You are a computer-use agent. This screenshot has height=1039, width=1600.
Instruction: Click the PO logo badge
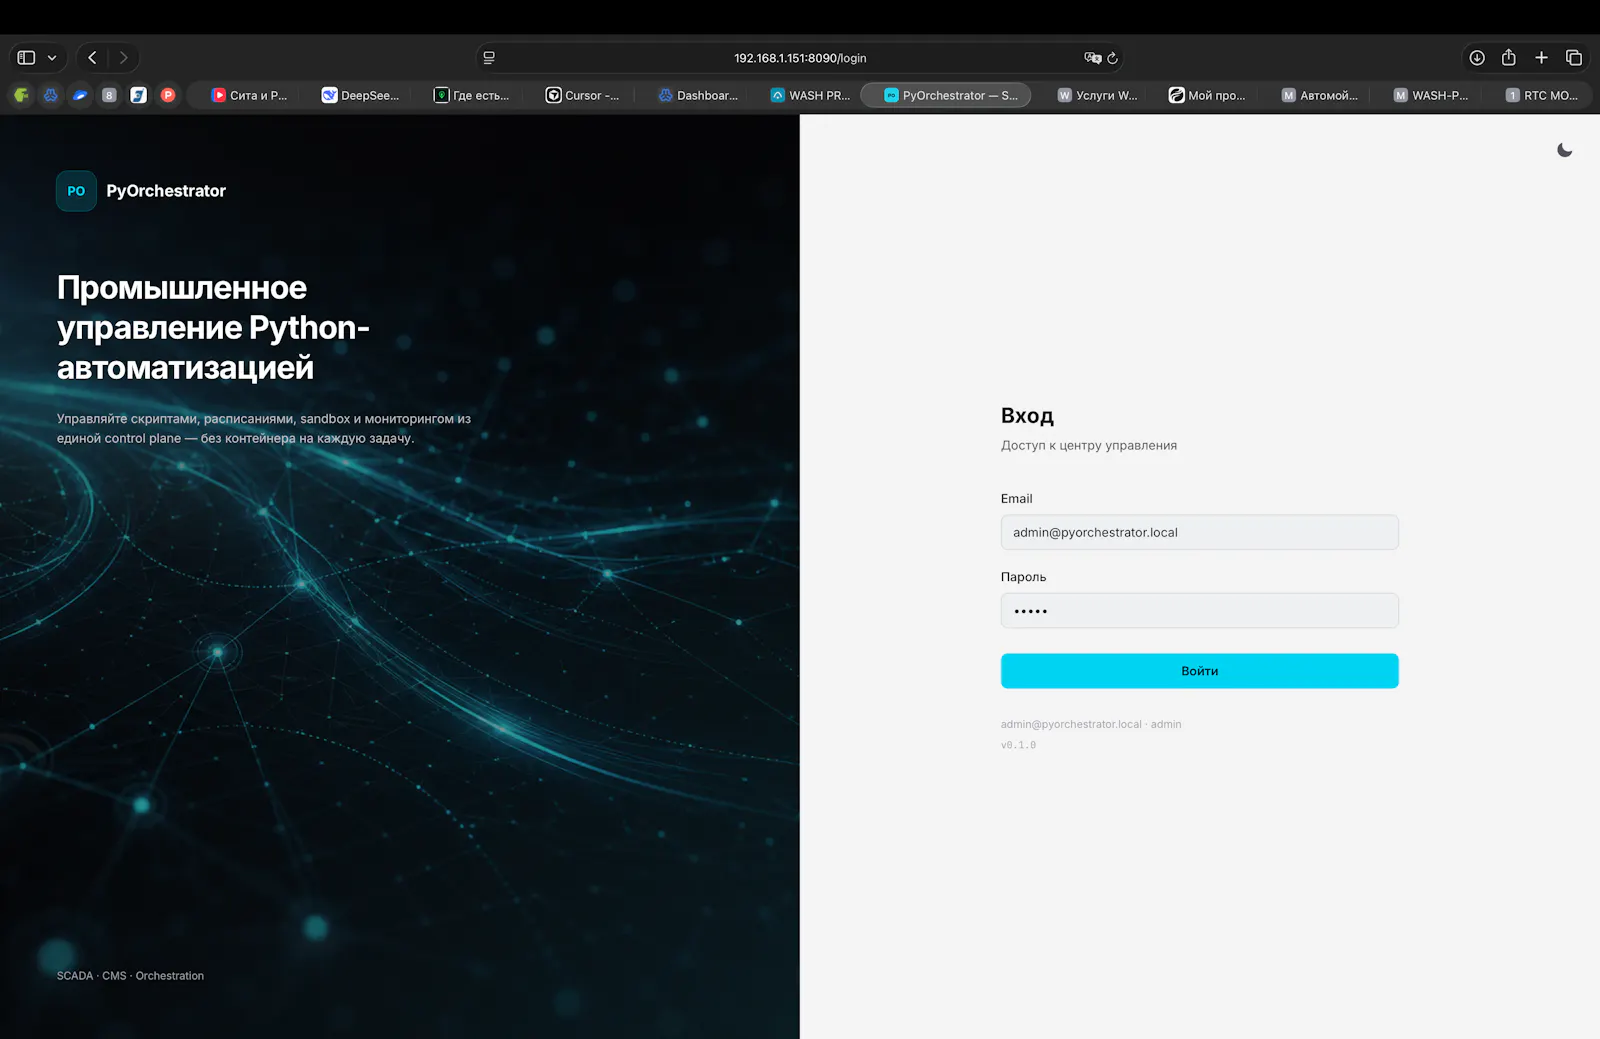coord(76,191)
